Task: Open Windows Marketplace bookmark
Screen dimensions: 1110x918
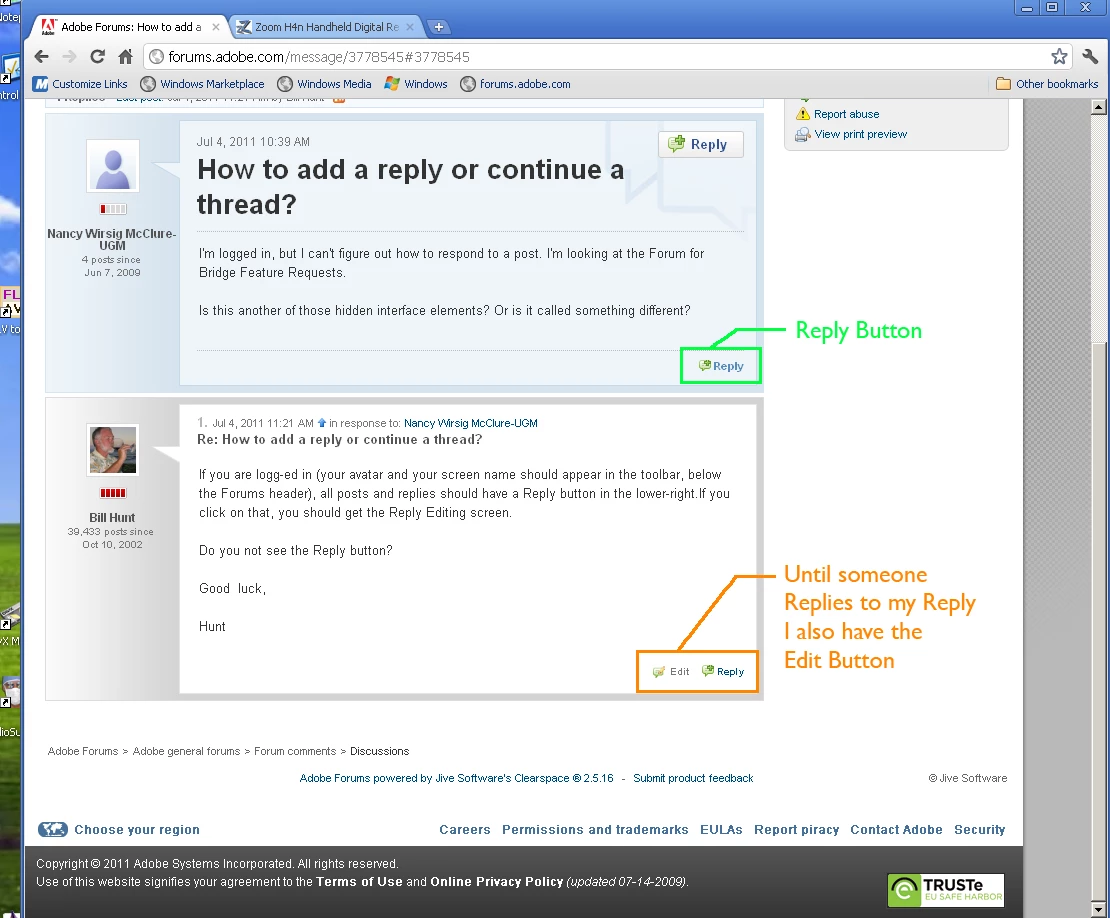Action: click(202, 84)
